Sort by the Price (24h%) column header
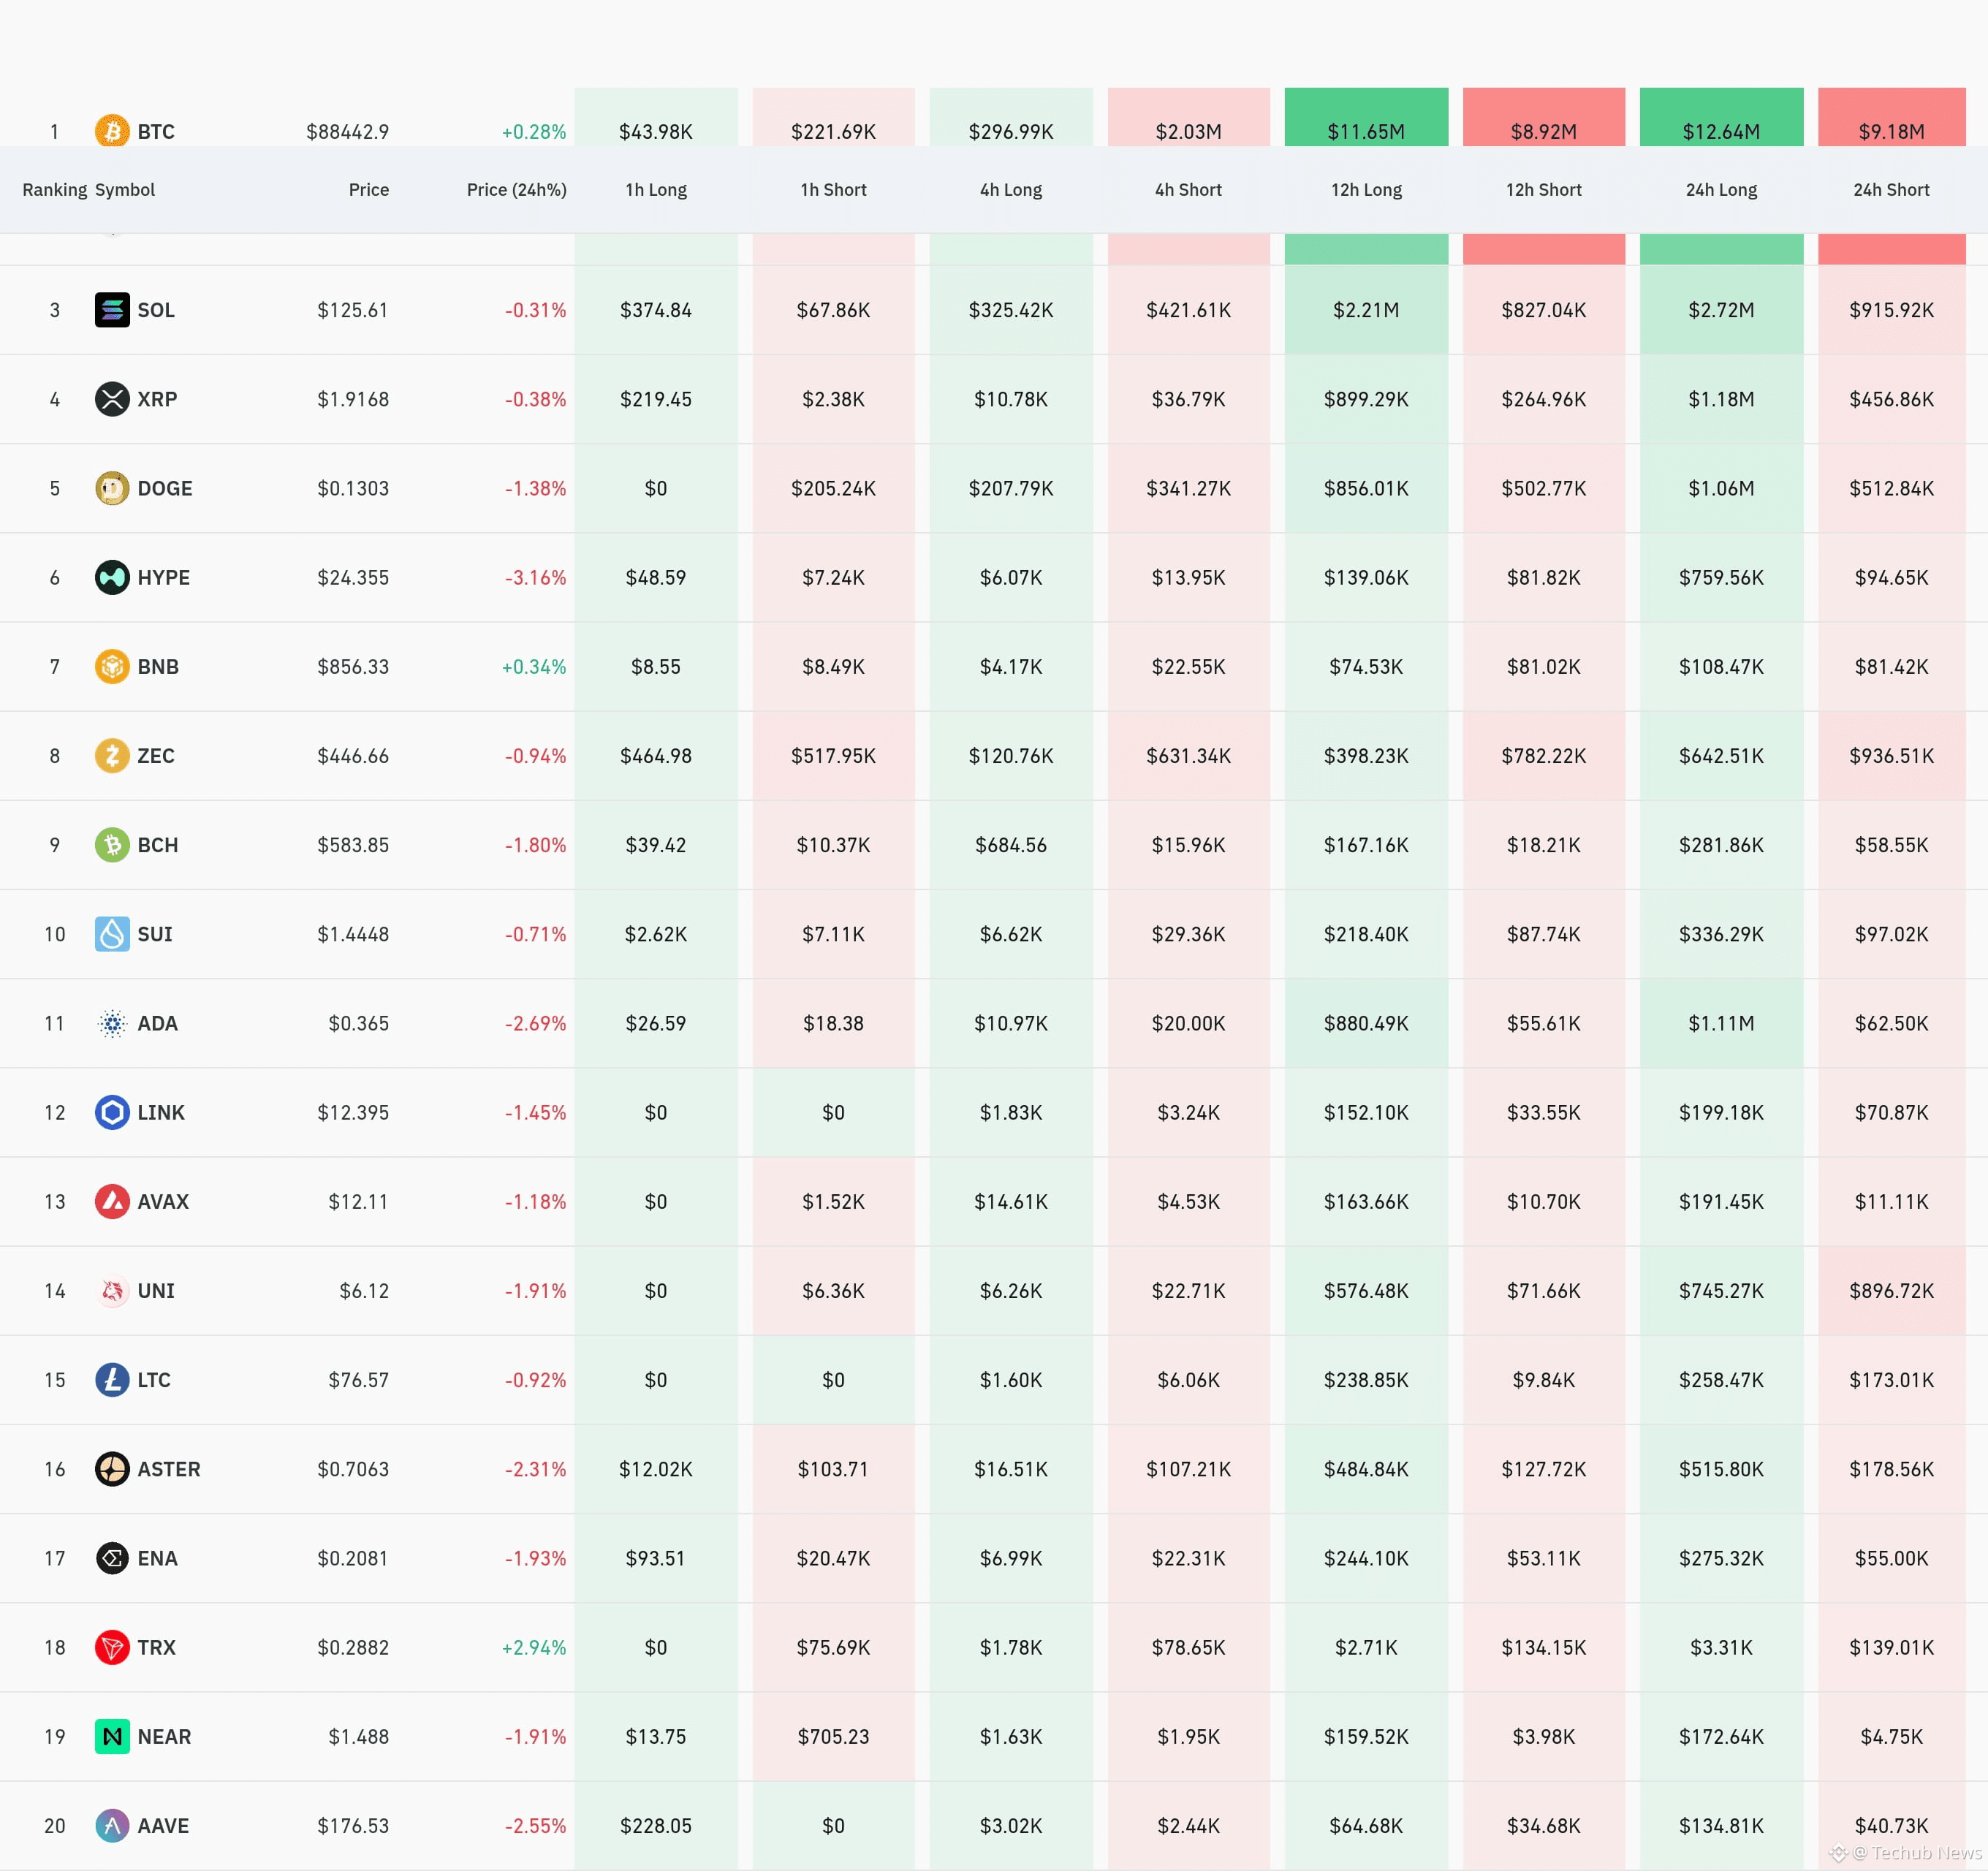 (516, 190)
